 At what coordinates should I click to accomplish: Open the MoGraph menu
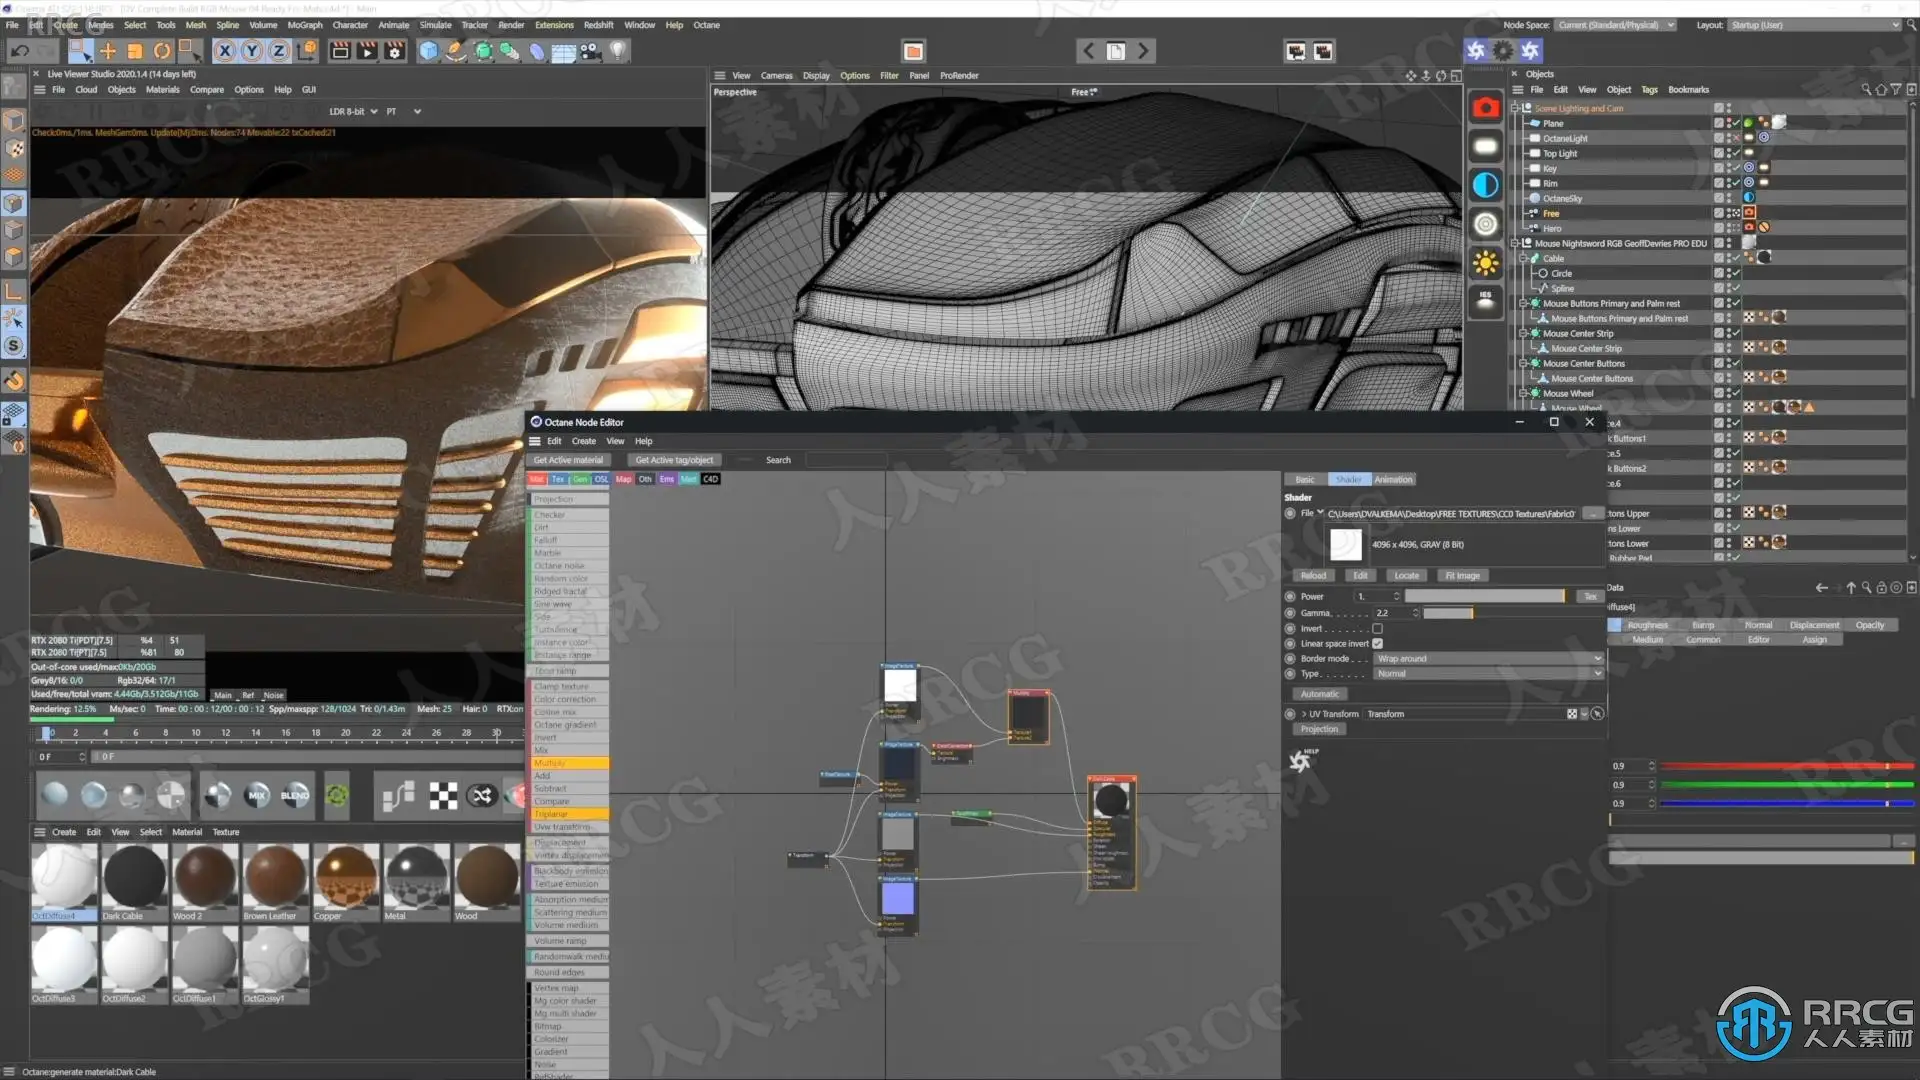(x=304, y=25)
